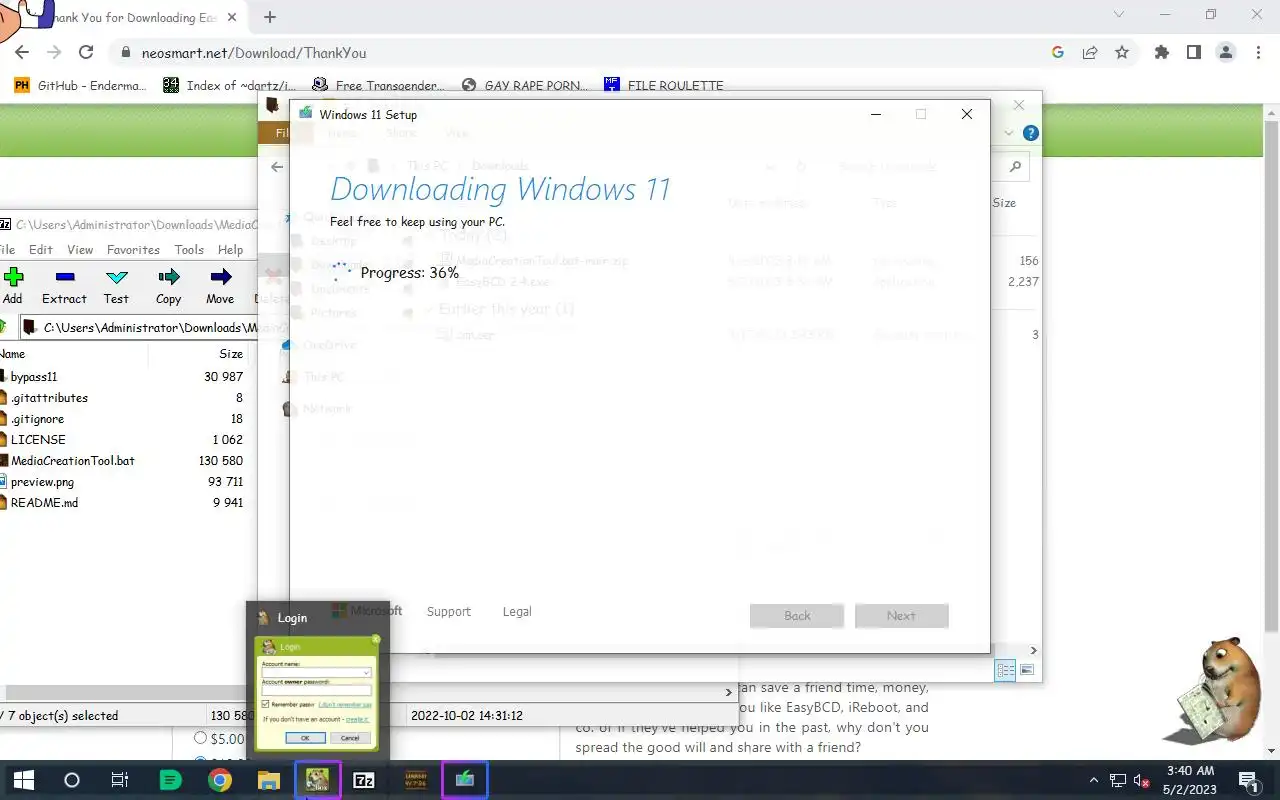Click the Copy icon in 7-Zip toolbar
The width and height of the screenshot is (1280, 800).
pyautogui.click(x=169, y=277)
